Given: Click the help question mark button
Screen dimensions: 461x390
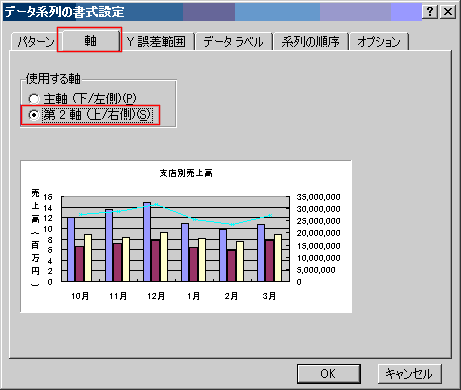Looking at the screenshot, I should 430,12.
